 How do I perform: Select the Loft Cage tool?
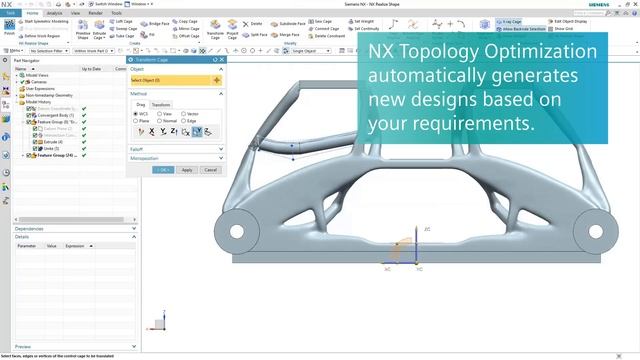coord(121,21)
